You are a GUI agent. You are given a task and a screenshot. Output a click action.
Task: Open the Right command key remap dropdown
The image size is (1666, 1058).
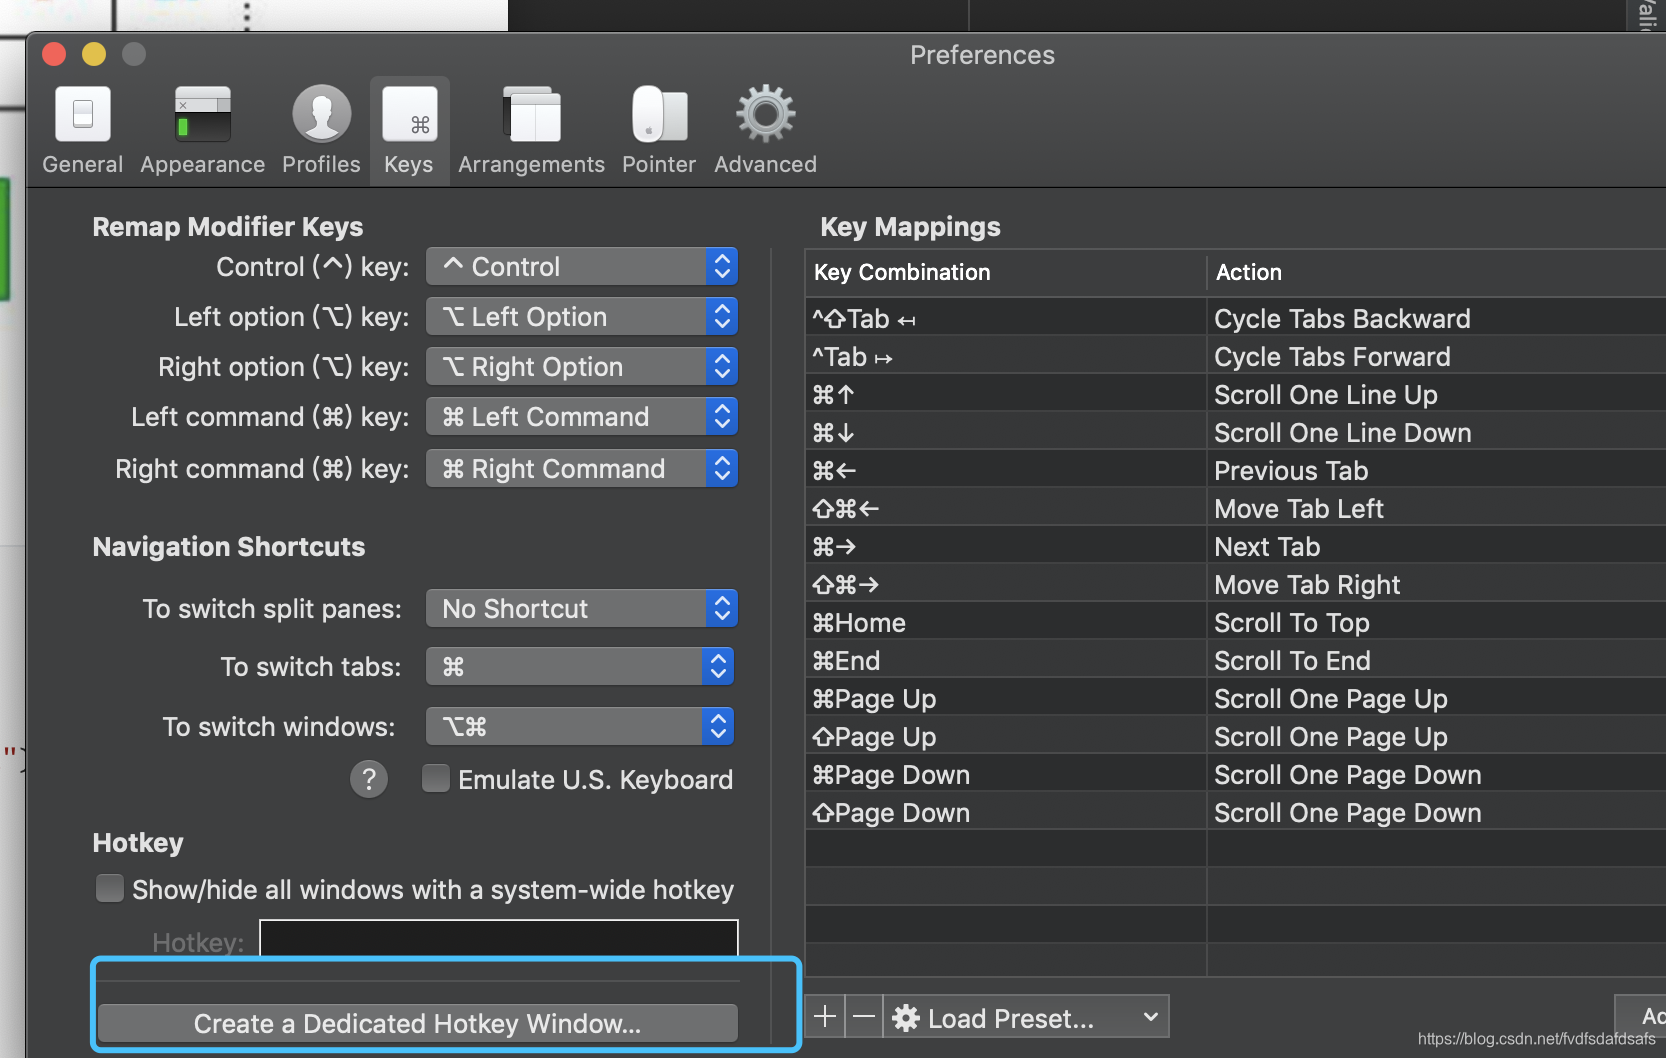pyautogui.click(x=582, y=468)
